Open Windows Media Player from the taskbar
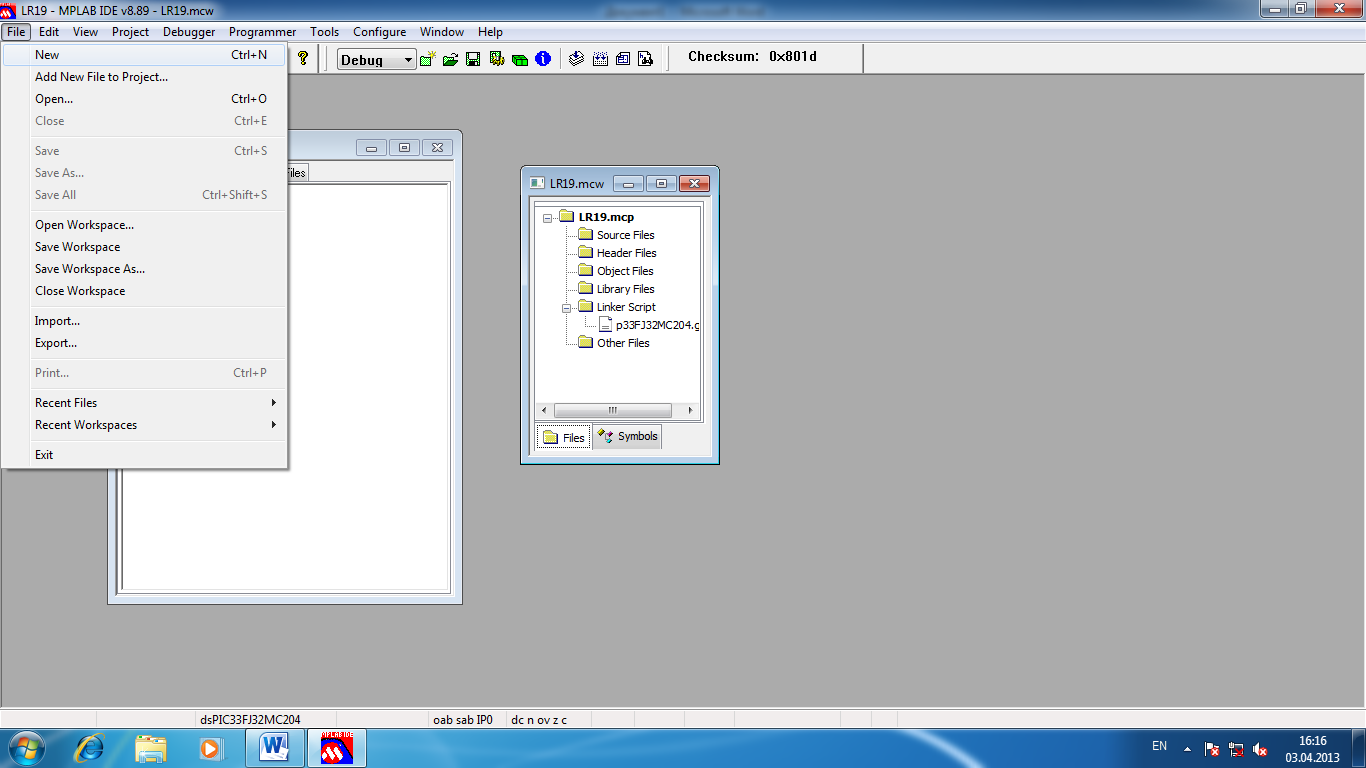This screenshot has height=768, width=1366. (210, 748)
